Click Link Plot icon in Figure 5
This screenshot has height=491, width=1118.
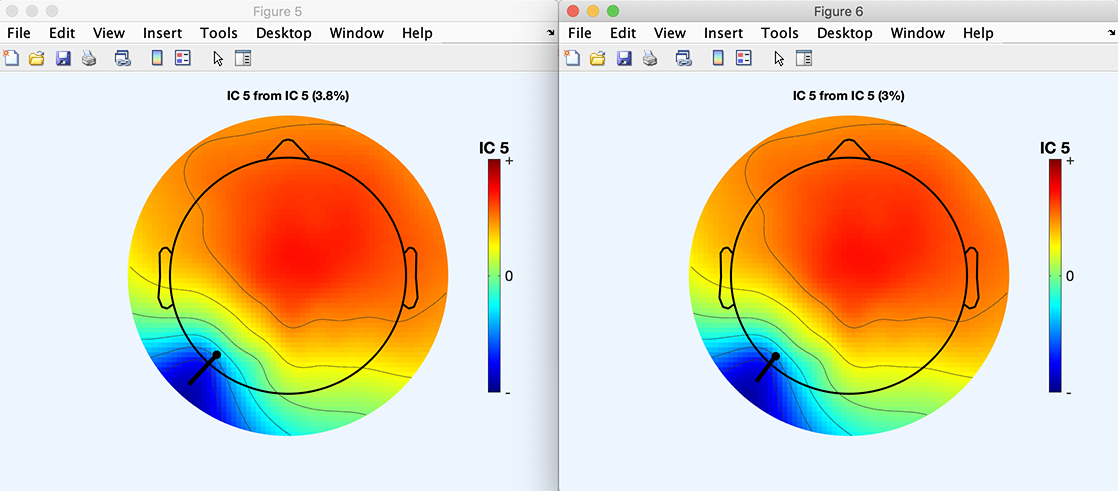point(122,58)
